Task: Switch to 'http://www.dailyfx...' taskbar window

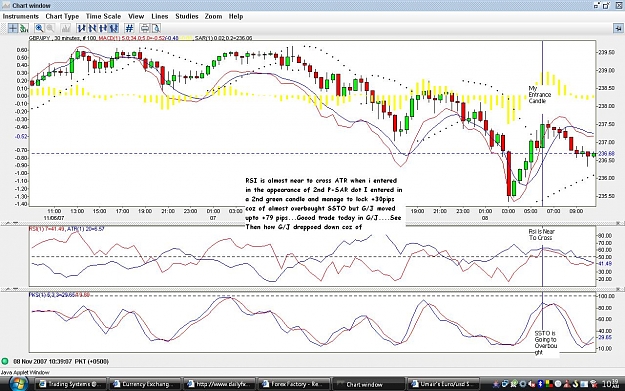Action: coord(219,384)
